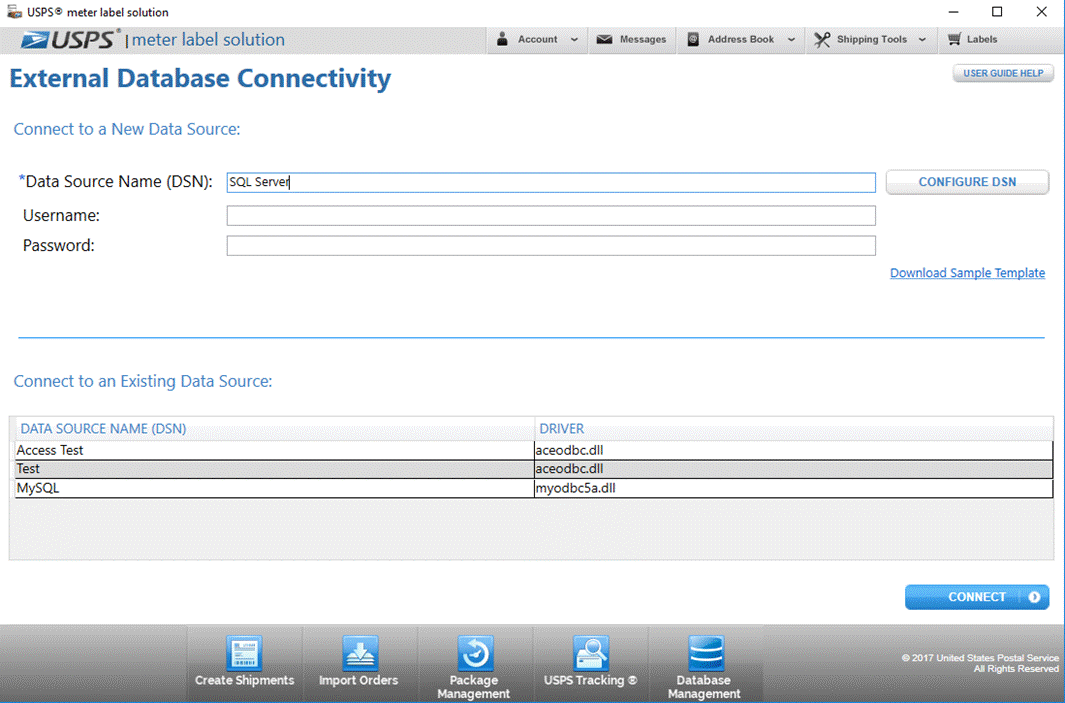Expand the Account dropdown arrow
The image size is (1065, 703).
[575, 39]
